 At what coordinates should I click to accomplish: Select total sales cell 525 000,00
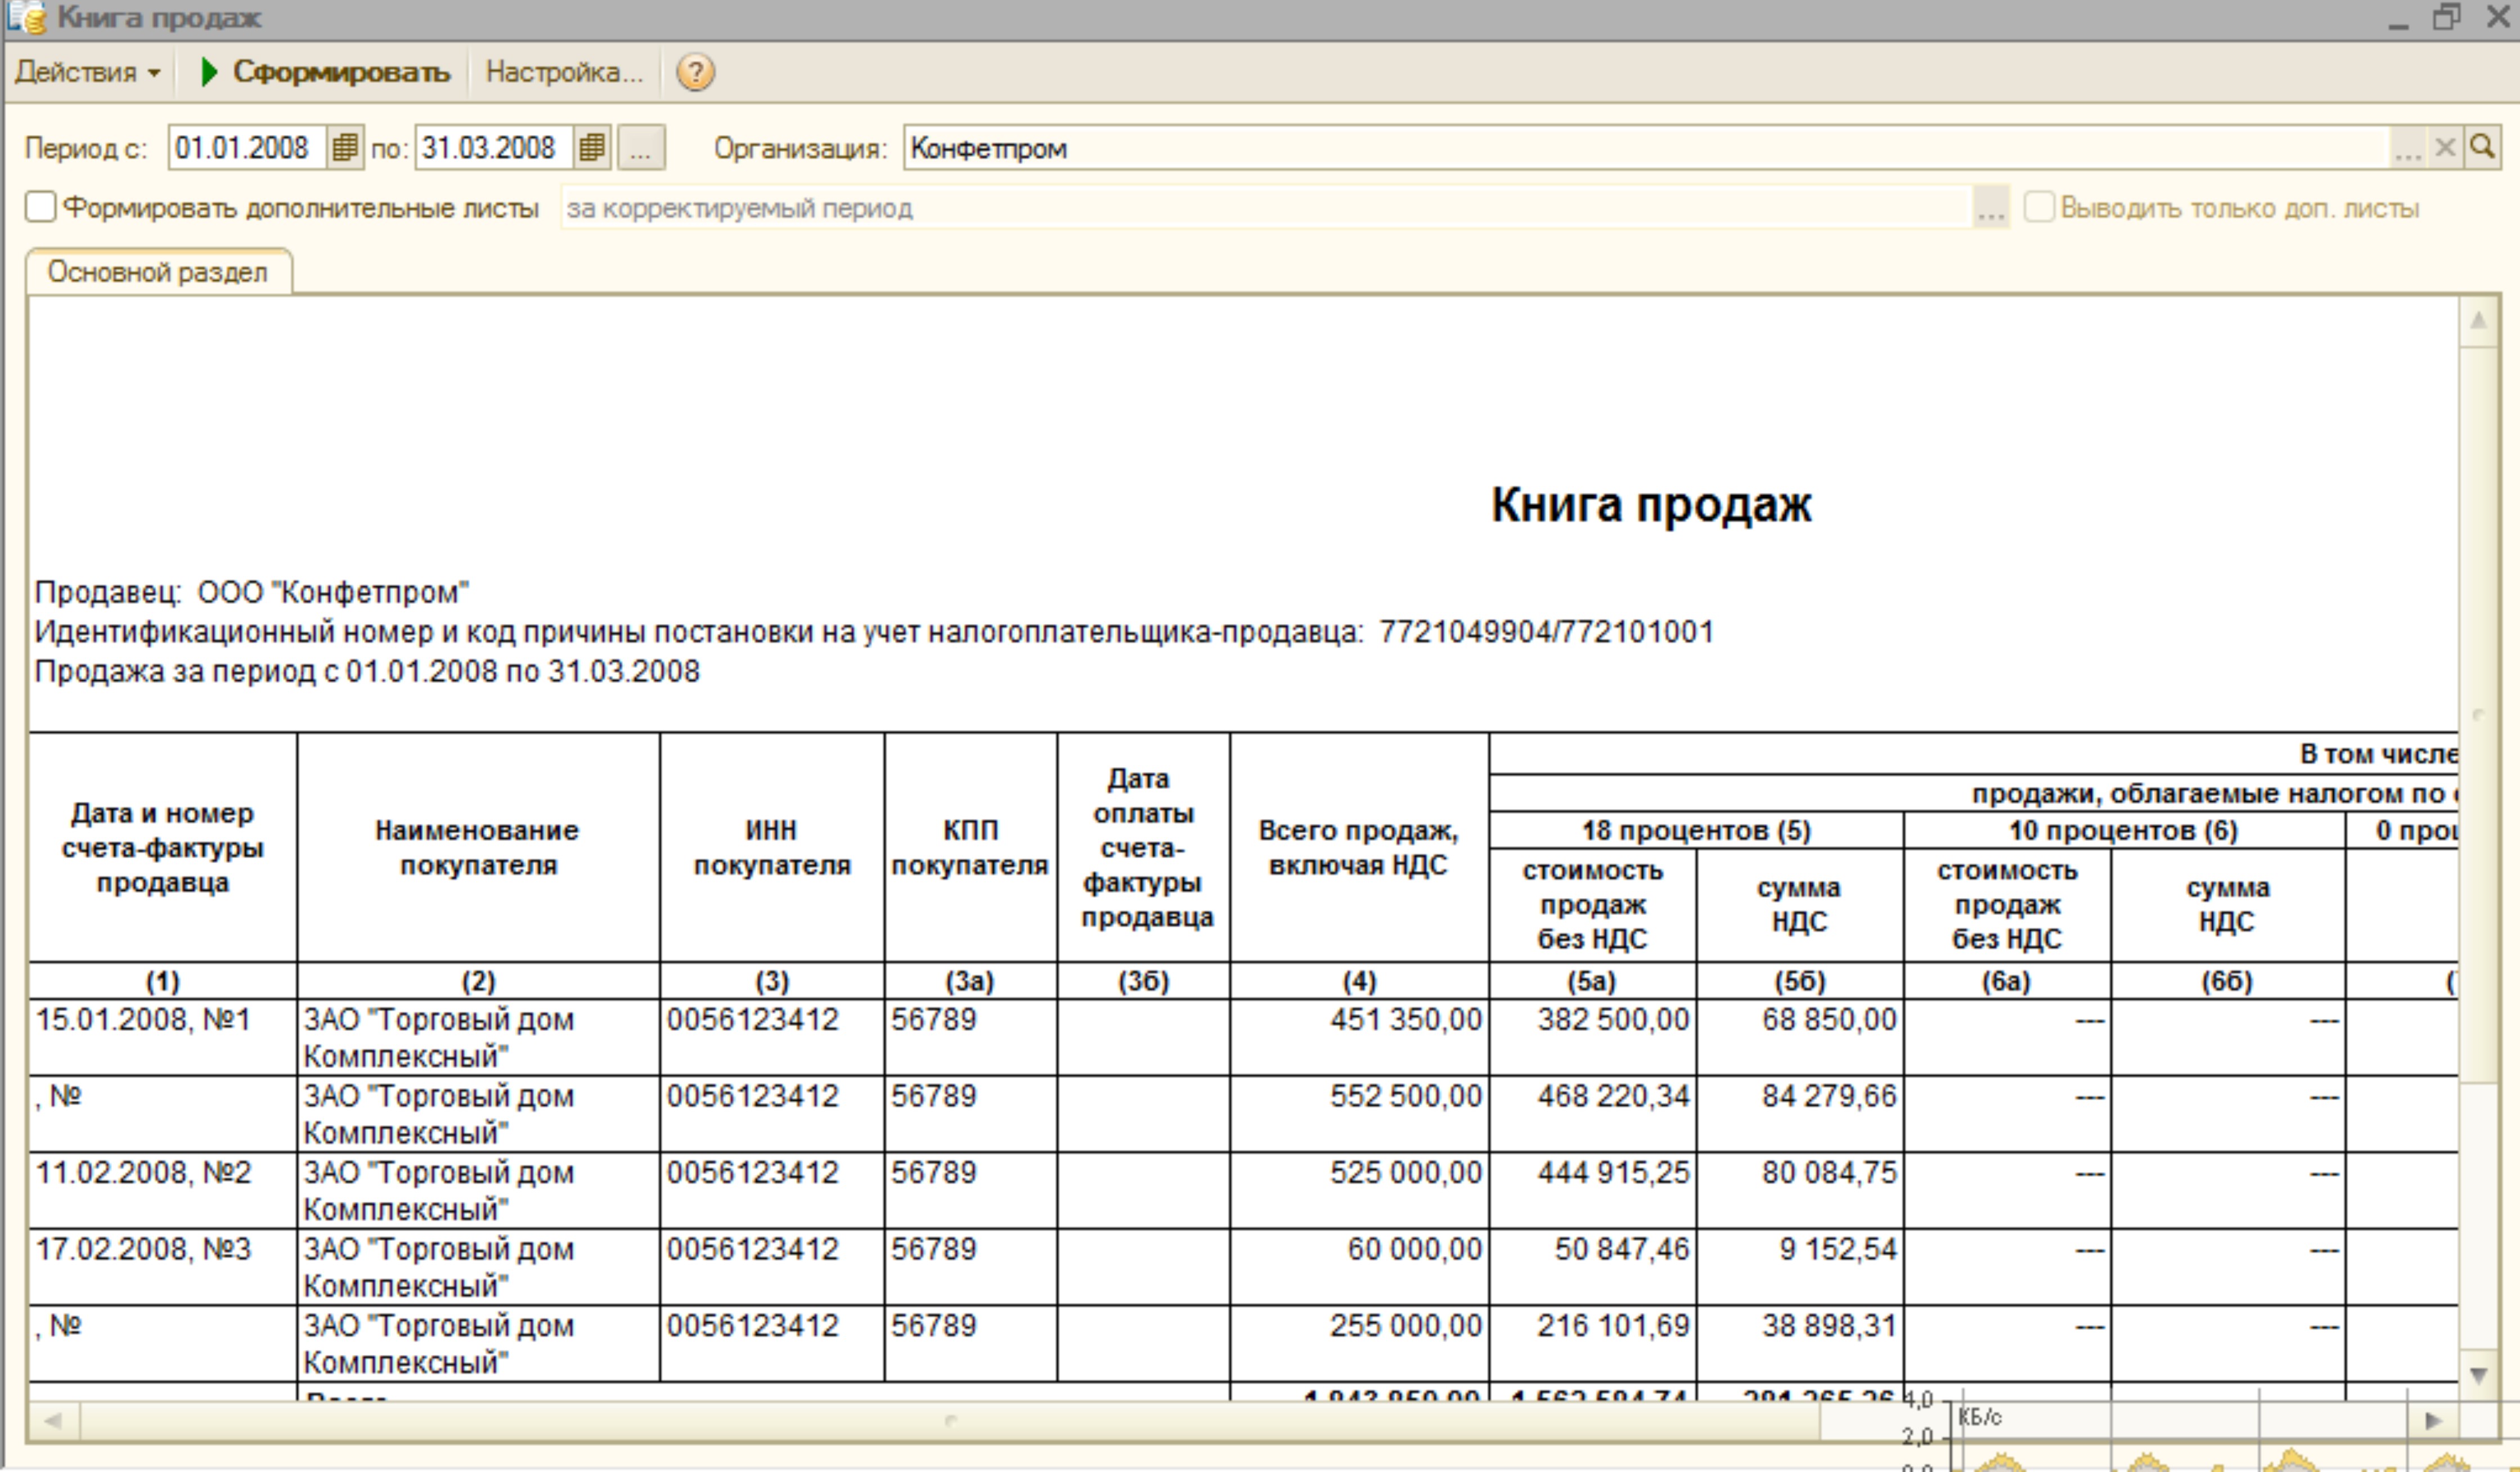coord(1359,1191)
